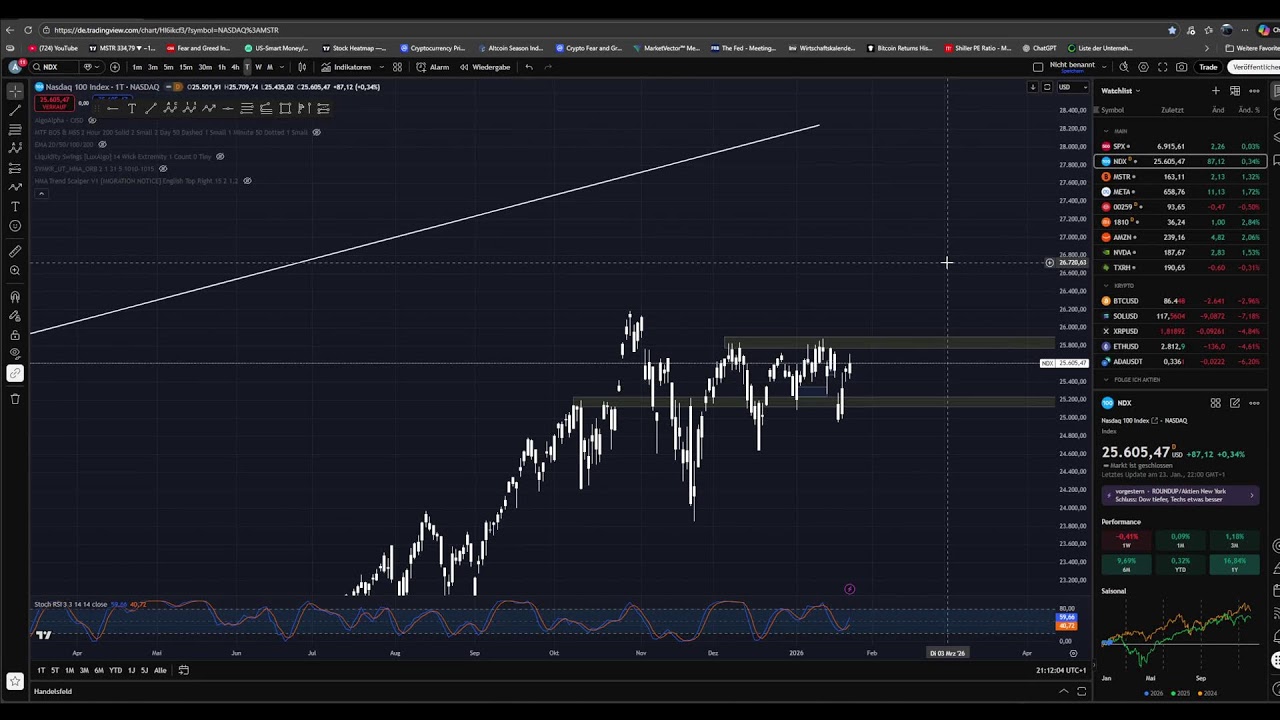This screenshot has height=720, width=1280.
Task: Collapse the FOLGE ICH AKTIEN section
Action: pos(1106,380)
